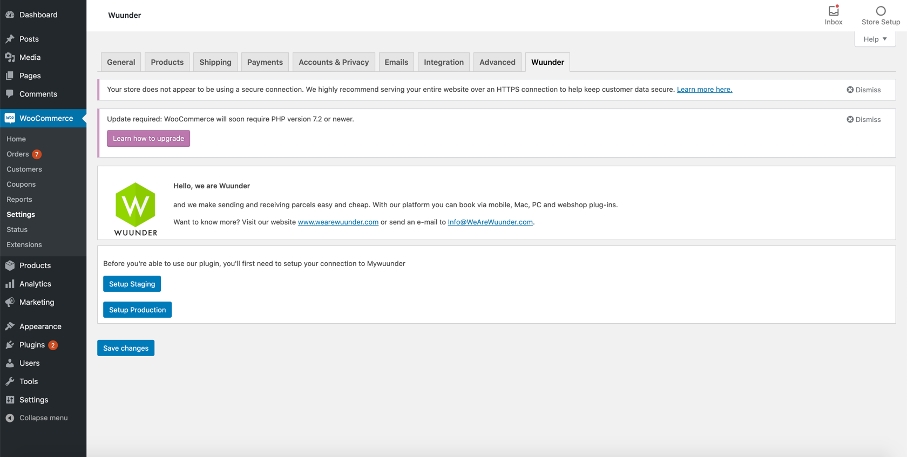The width and height of the screenshot is (908, 458).
Task: Click the 'Hello, we are Wuunder' heading
Action: coord(211,186)
